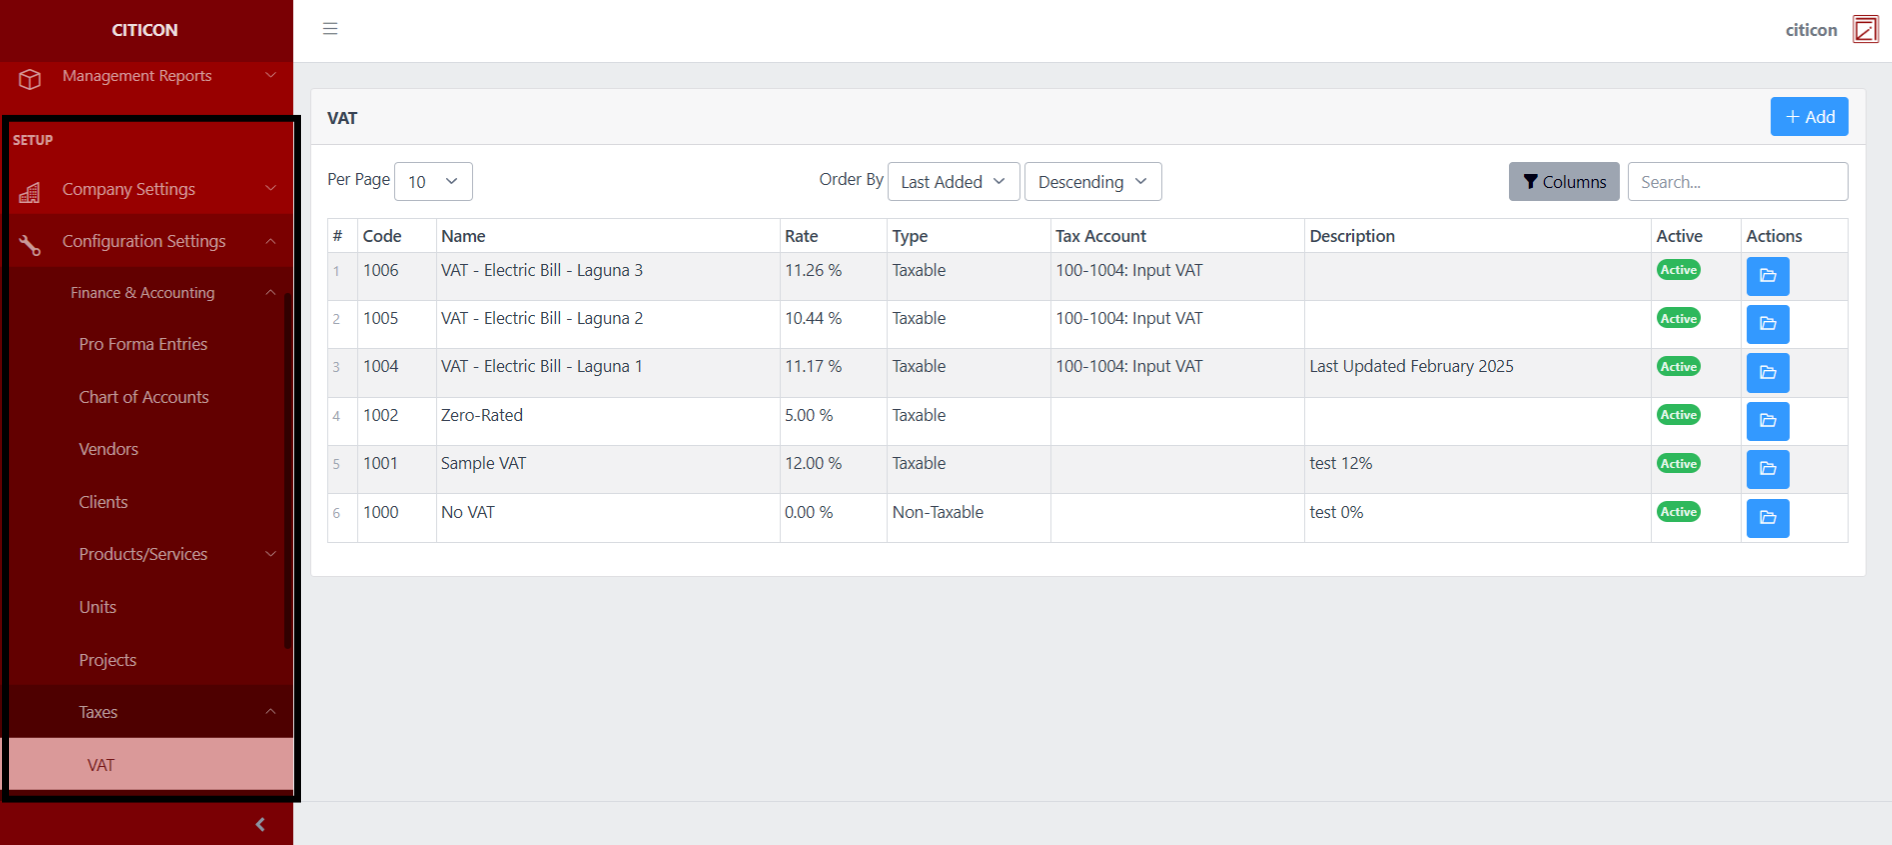Click Active badge for code 1004
Screen dimensions: 1892x845
[1678, 367]
